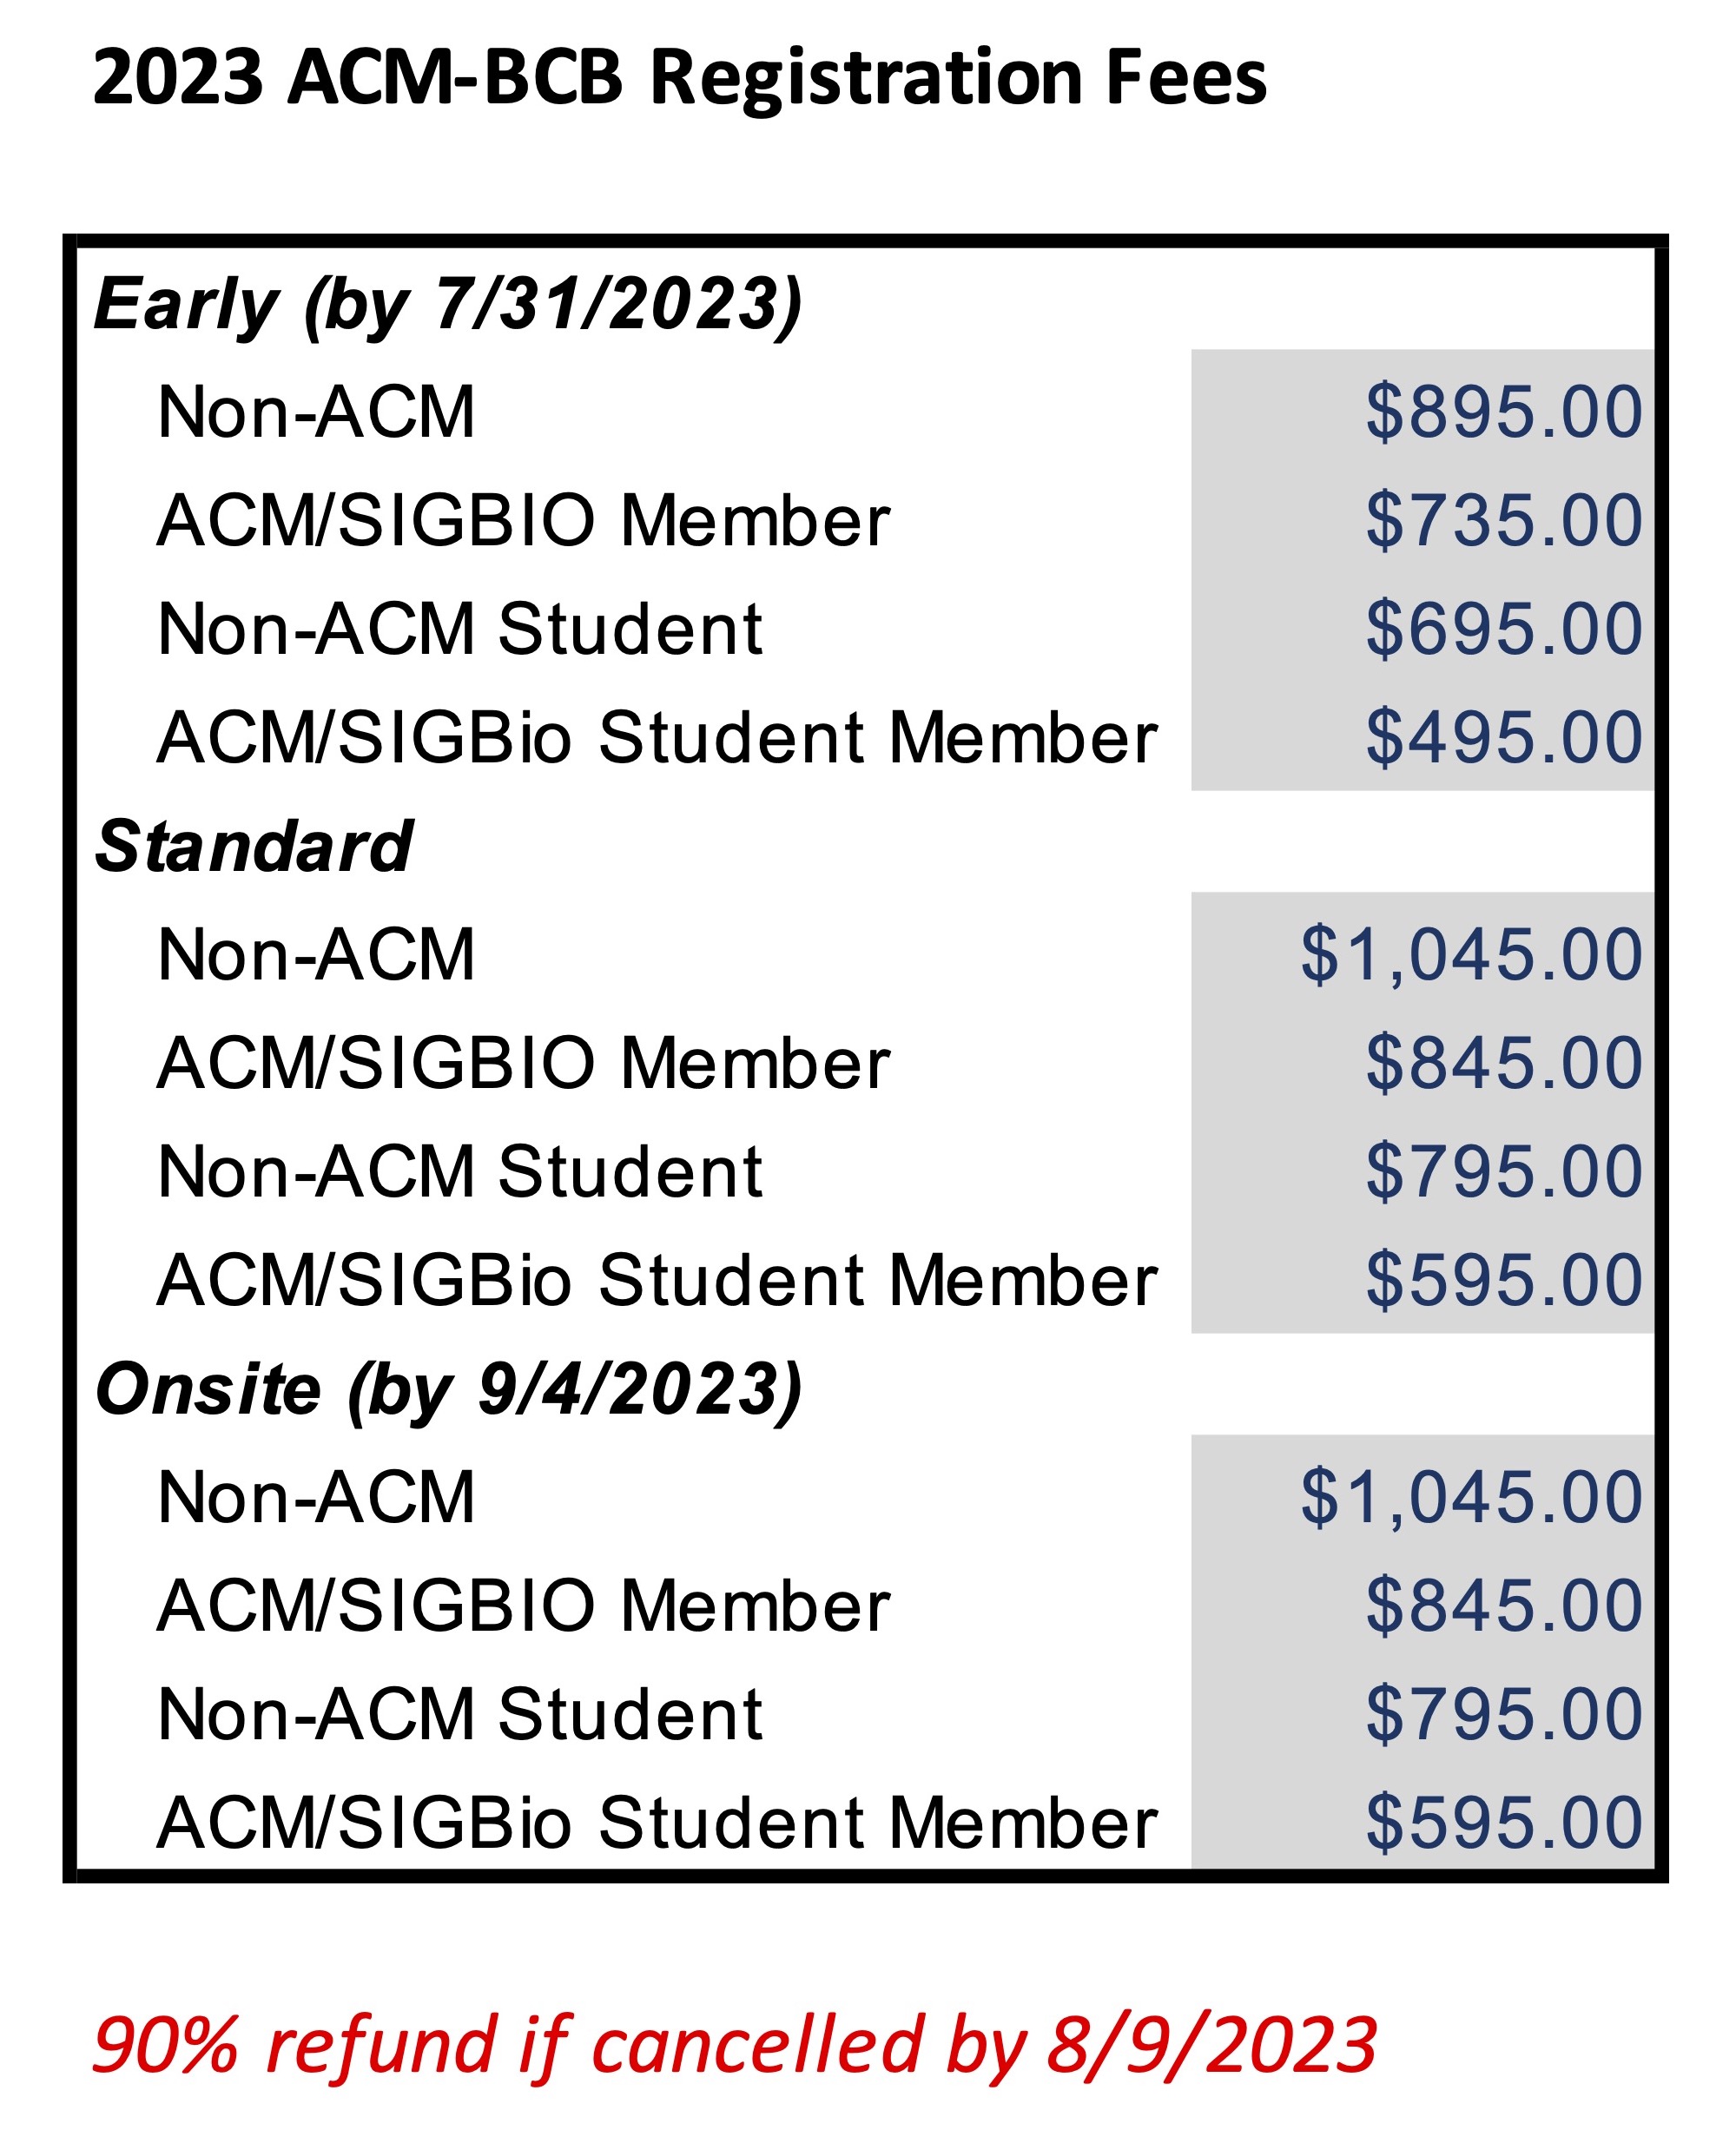The height and width of the screenshot is (2130, 1736).
Task: Select the $495.00 early student member fee
Action: (x=1503, y=737)
